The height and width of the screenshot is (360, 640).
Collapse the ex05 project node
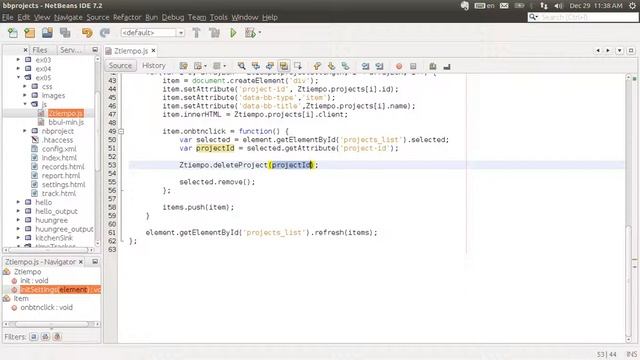[x=18, y=78]
